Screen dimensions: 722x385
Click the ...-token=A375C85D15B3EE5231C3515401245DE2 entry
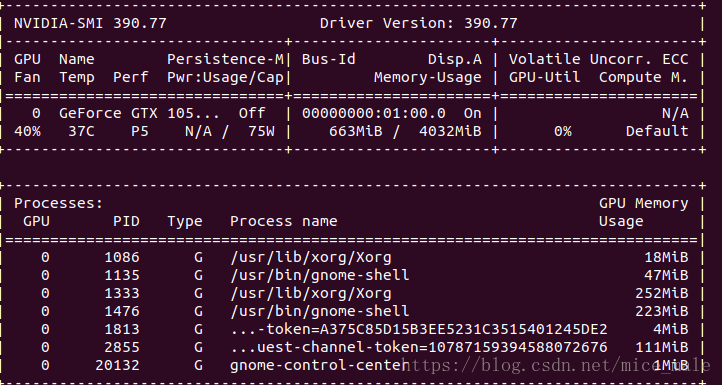[419, 329]
